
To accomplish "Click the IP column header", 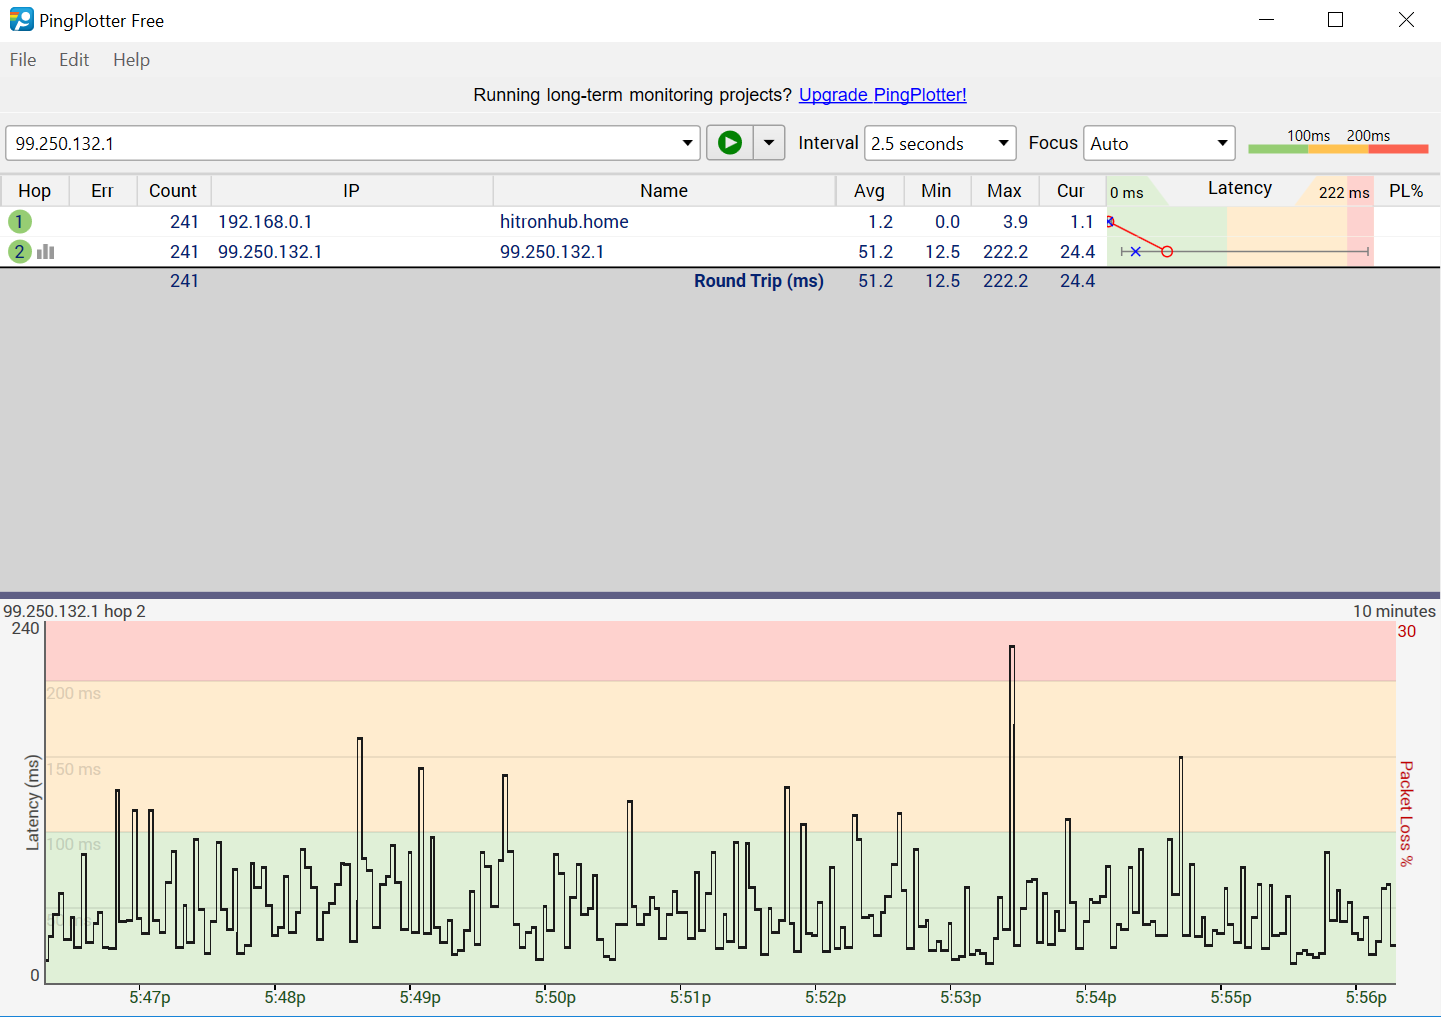I will click(351, 191).
